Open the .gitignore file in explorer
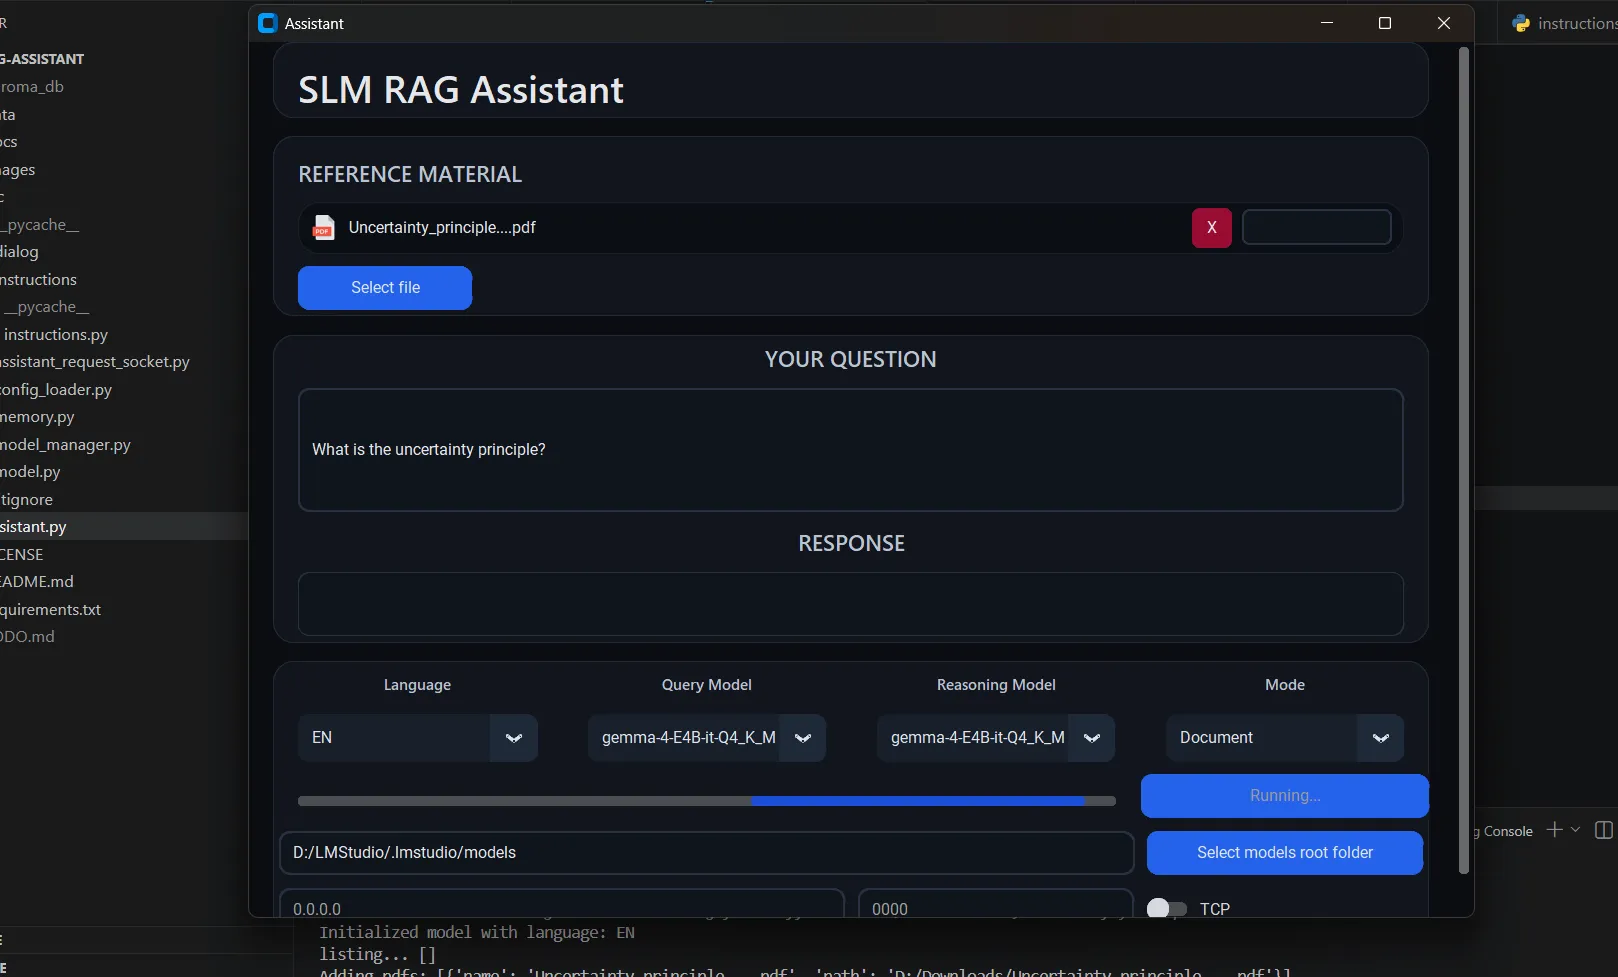The width and height of the screenshot is (1618, 977). click(27, 500)
